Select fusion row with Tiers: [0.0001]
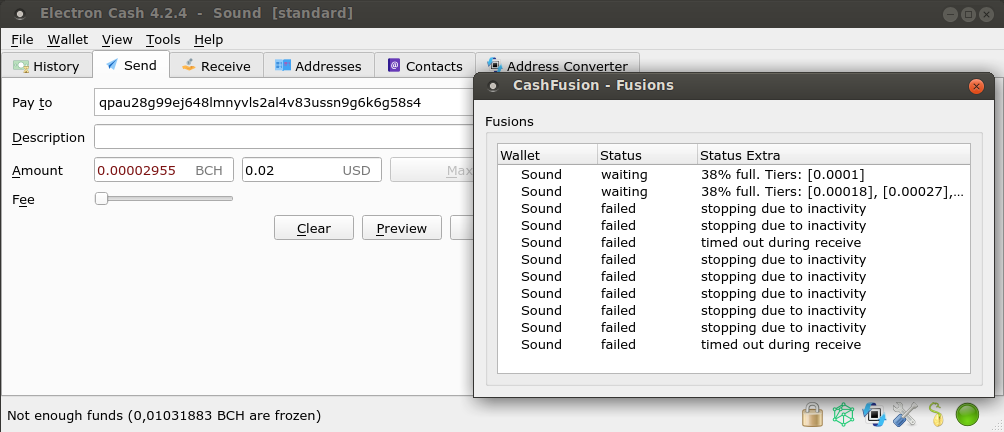Image resolution: width=1004 pixels, height=432 pixels. (x=734, y=174)
